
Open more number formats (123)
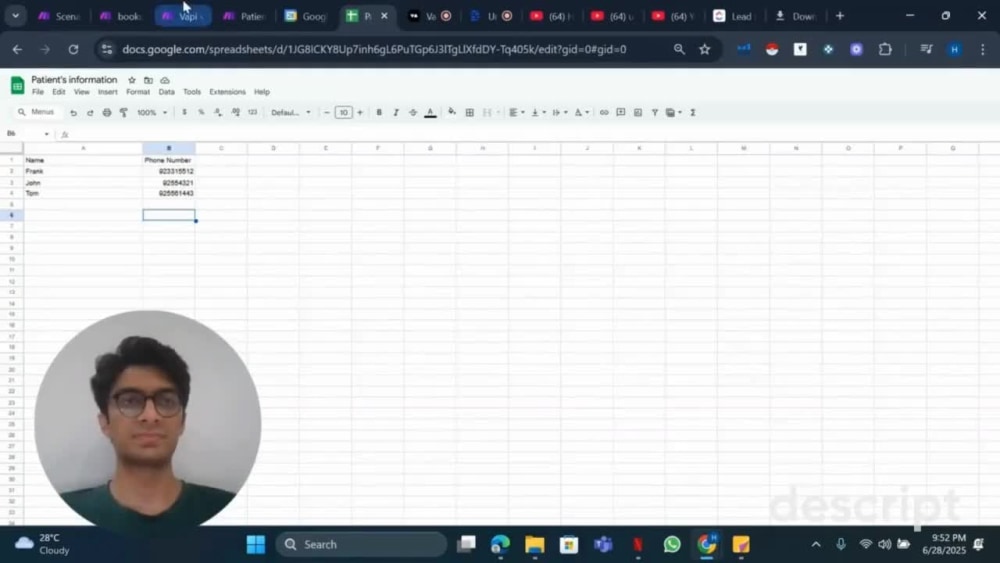(x=253, y=112)
